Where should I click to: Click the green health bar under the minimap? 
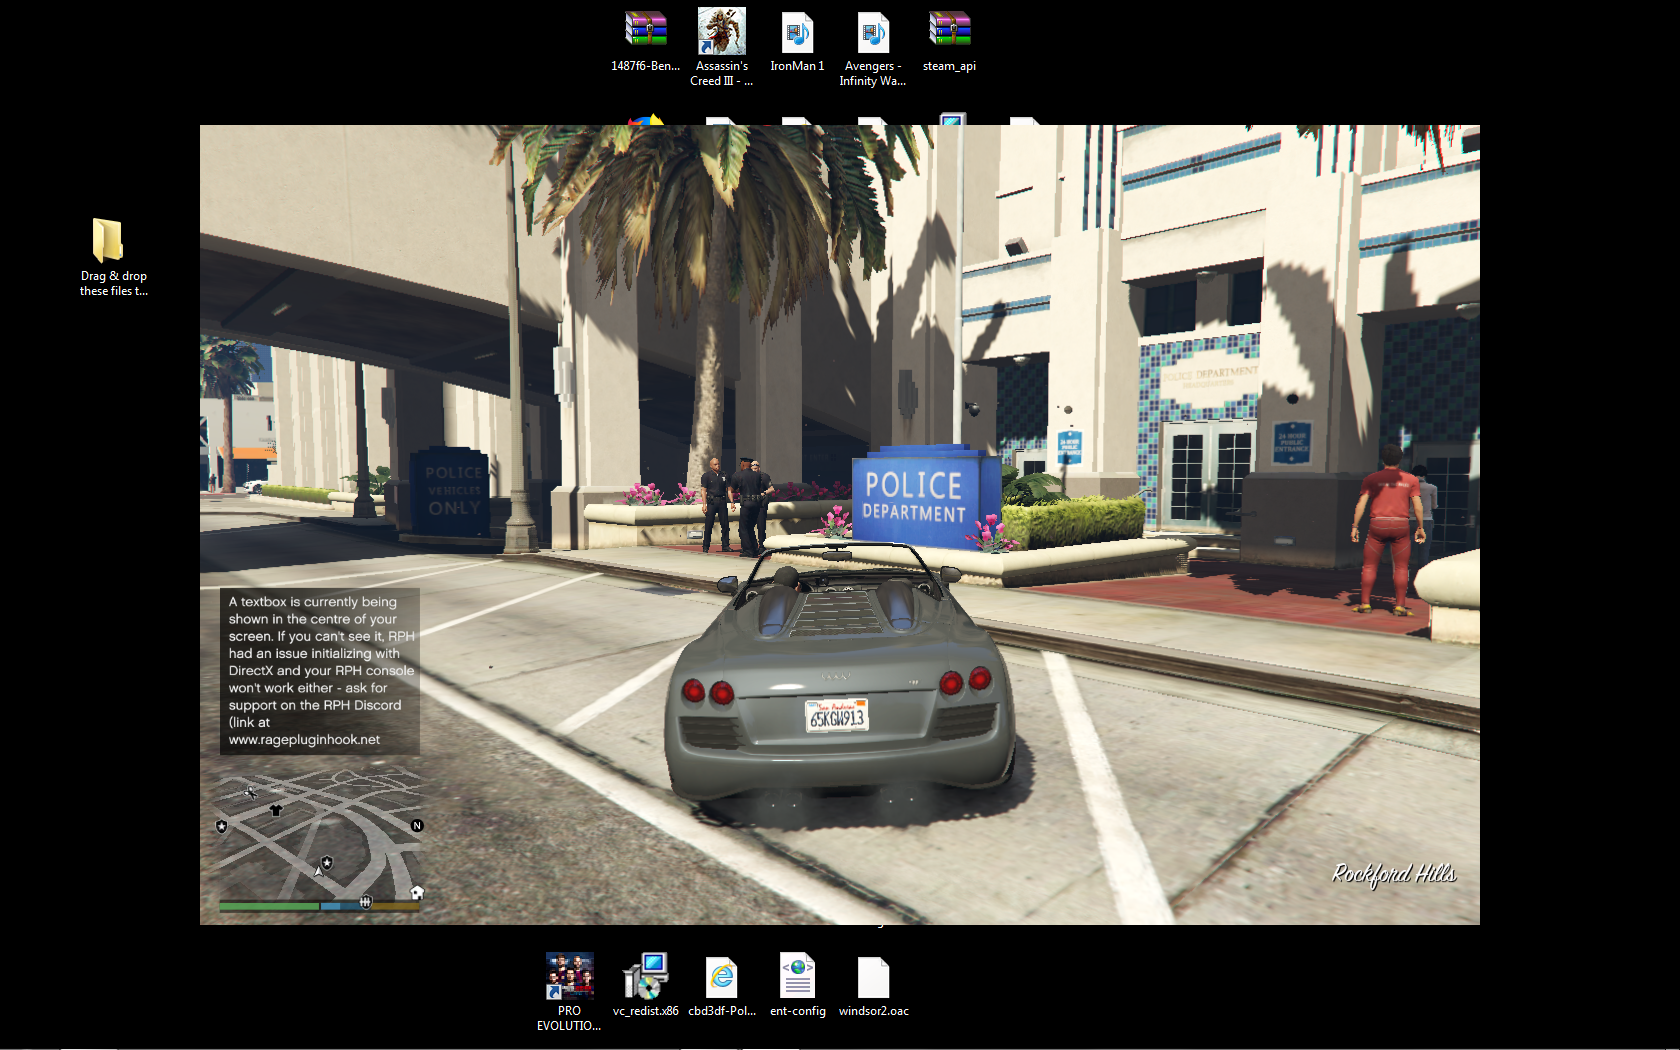269,907
